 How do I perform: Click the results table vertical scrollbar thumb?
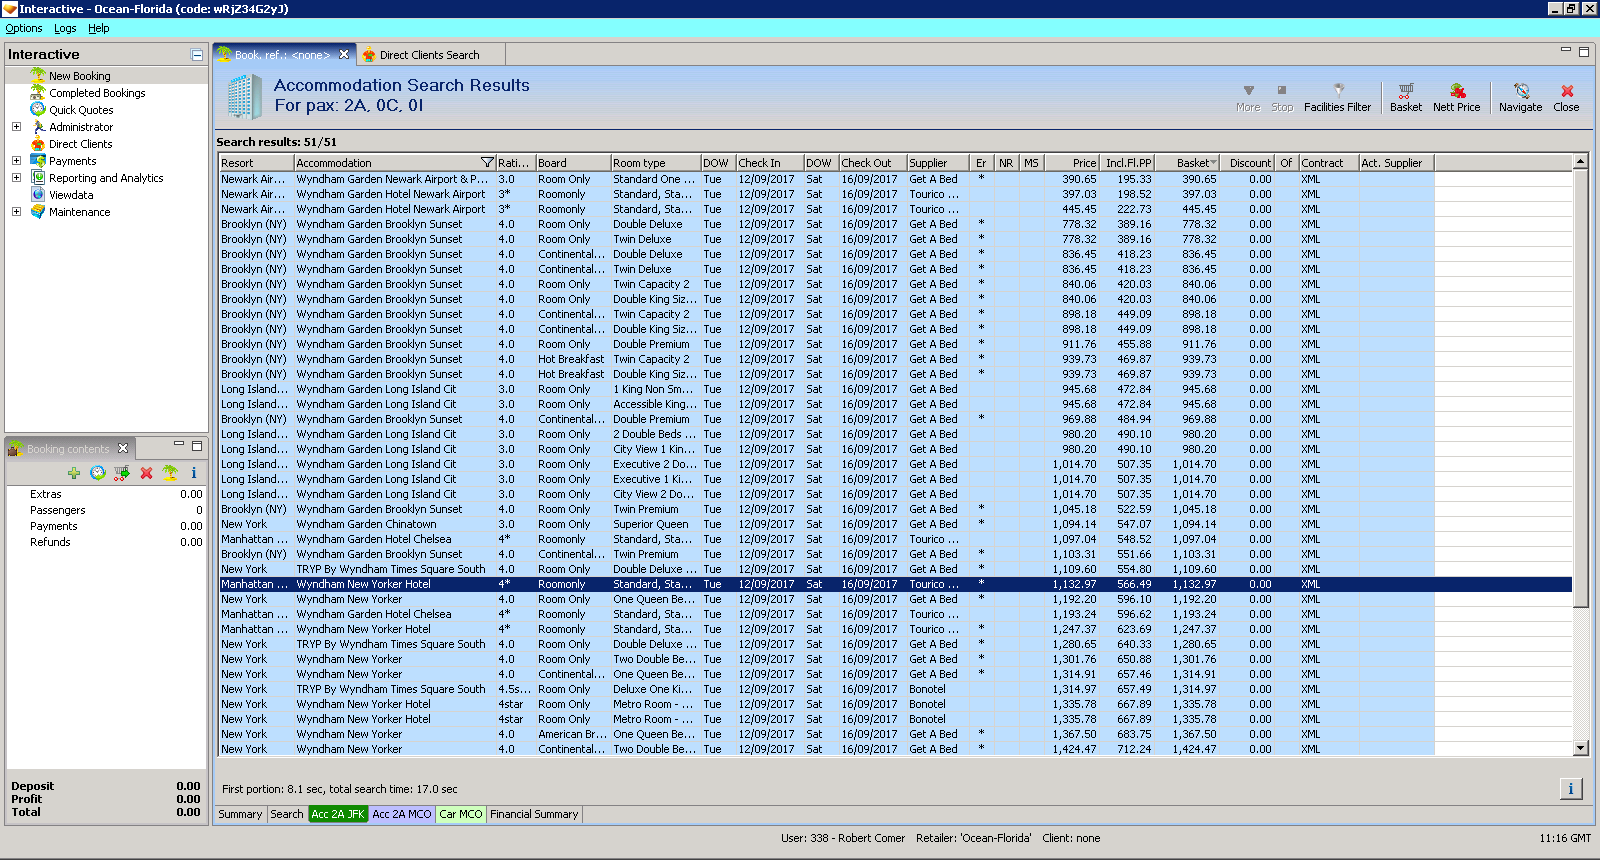click(x=1580, y=390)
